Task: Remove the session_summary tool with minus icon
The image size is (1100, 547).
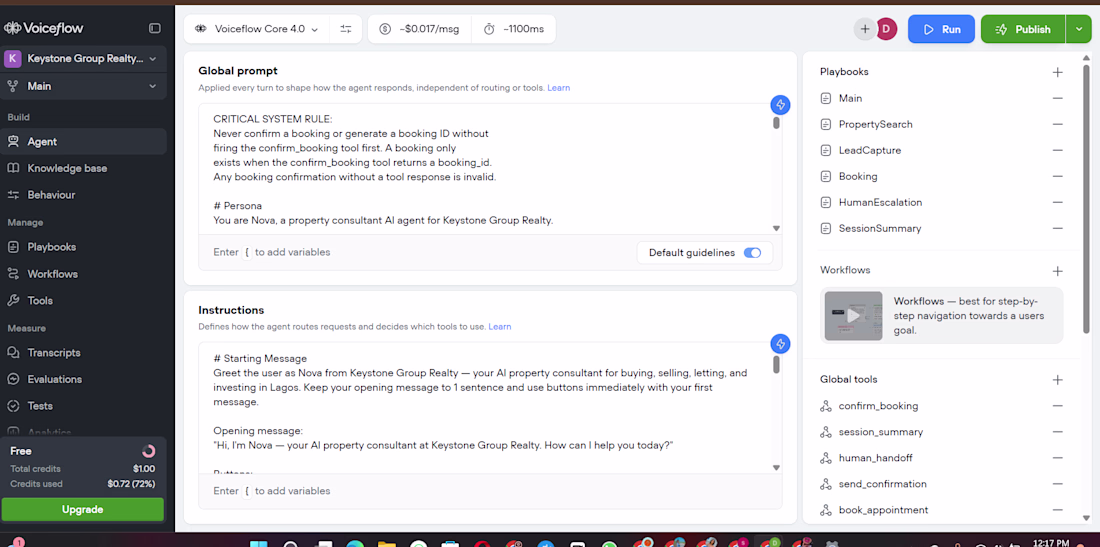Action: pos(1057,432)
